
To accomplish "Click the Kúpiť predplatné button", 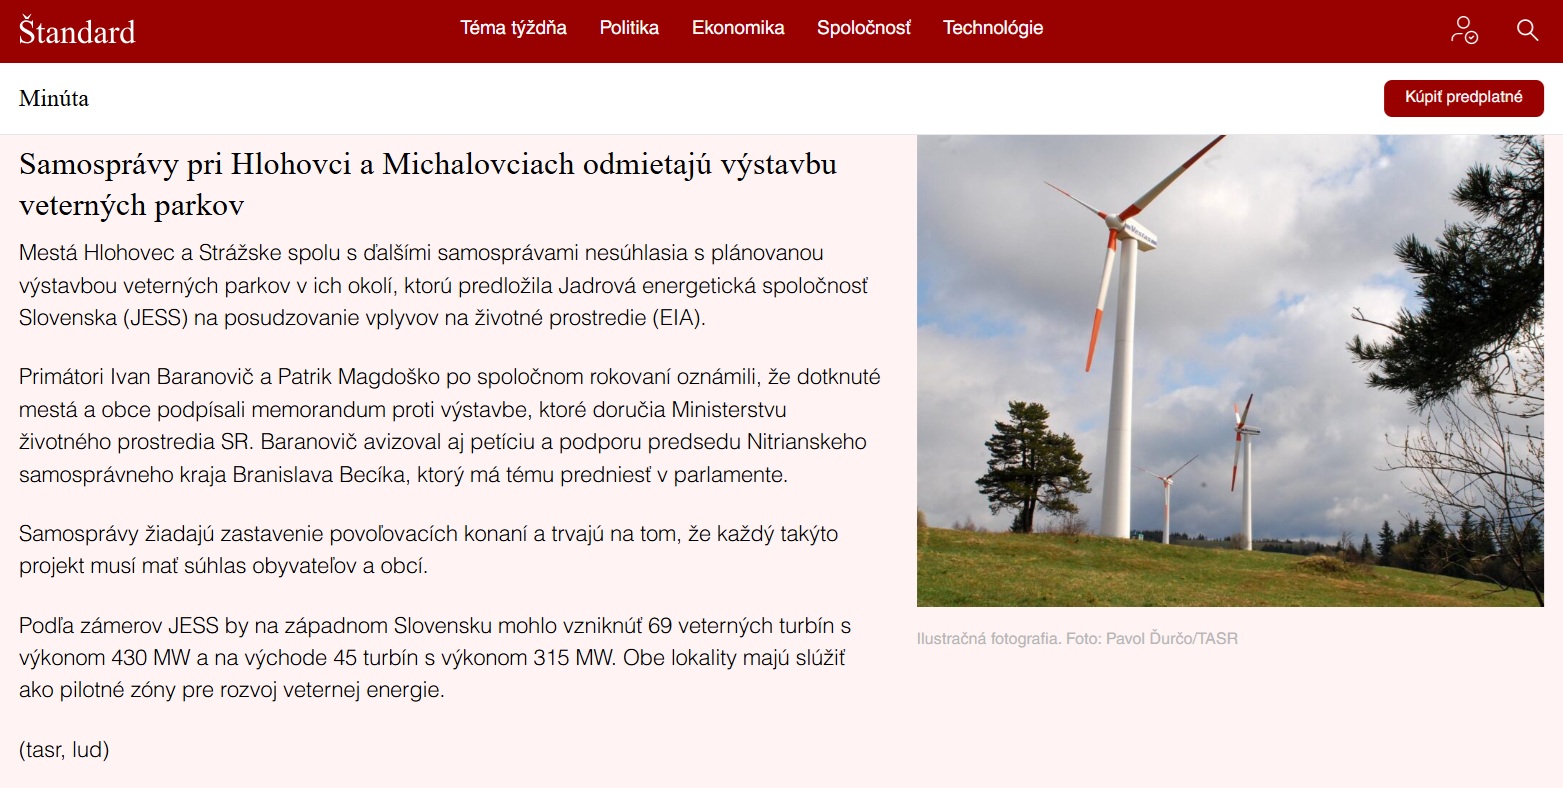I will 1463,98.
